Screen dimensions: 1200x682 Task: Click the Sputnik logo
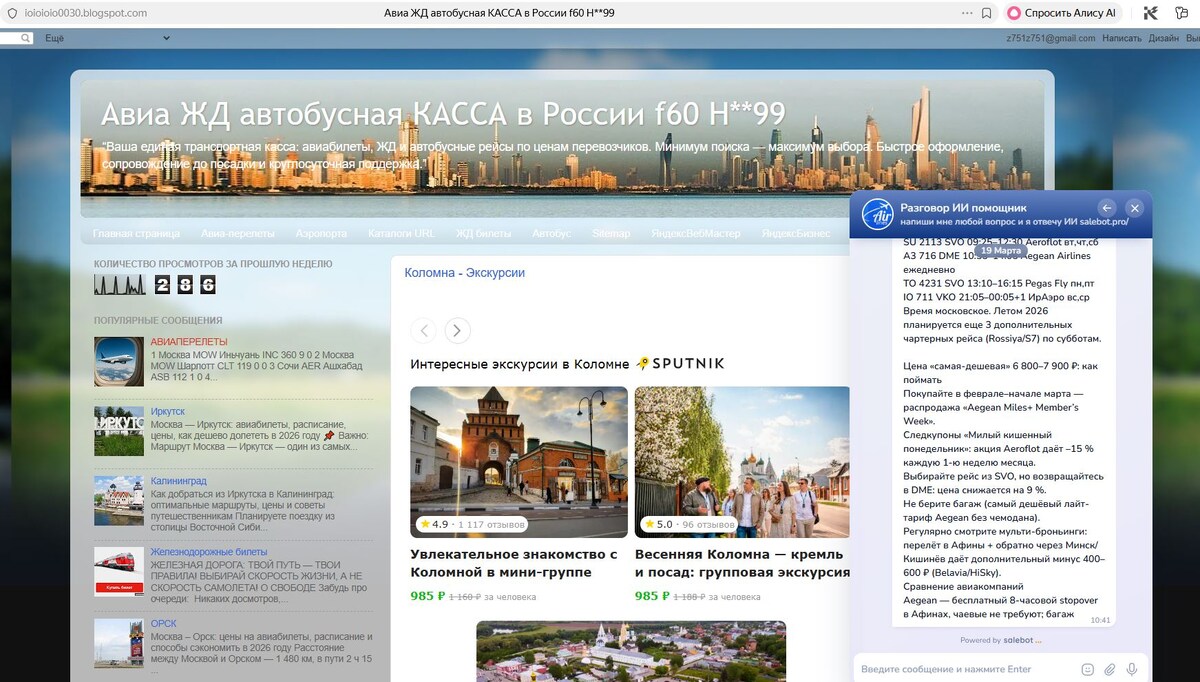[680, 364]
